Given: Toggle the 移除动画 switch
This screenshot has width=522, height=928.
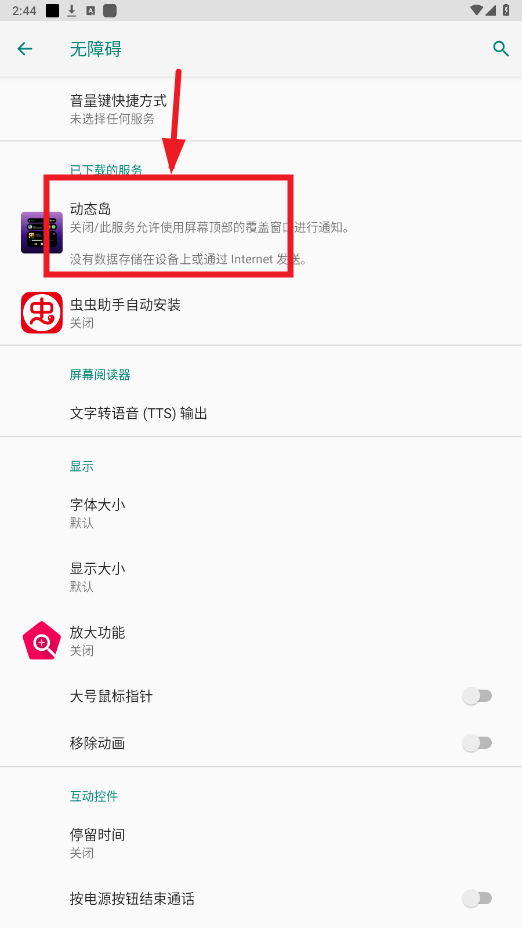Looking at the screenshot, I should pyautogui.click(x=477, y=743).
